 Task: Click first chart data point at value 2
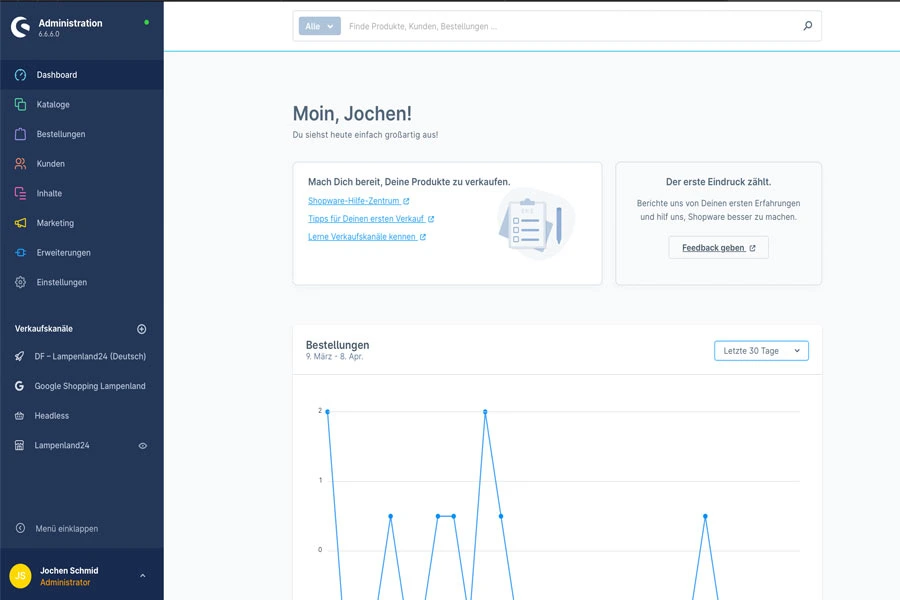click(328, 412)
